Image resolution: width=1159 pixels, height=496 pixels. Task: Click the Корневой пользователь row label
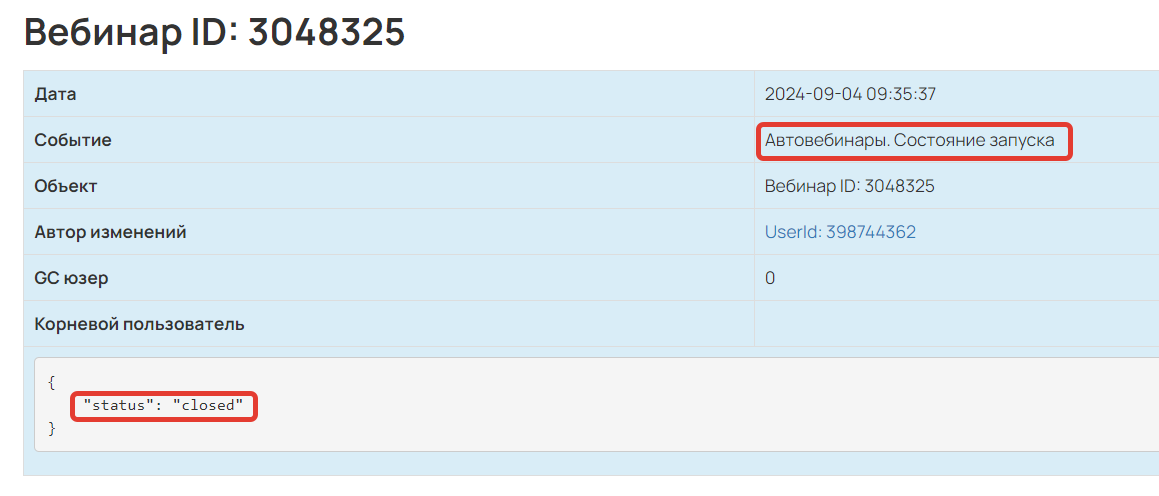(140, 325)
